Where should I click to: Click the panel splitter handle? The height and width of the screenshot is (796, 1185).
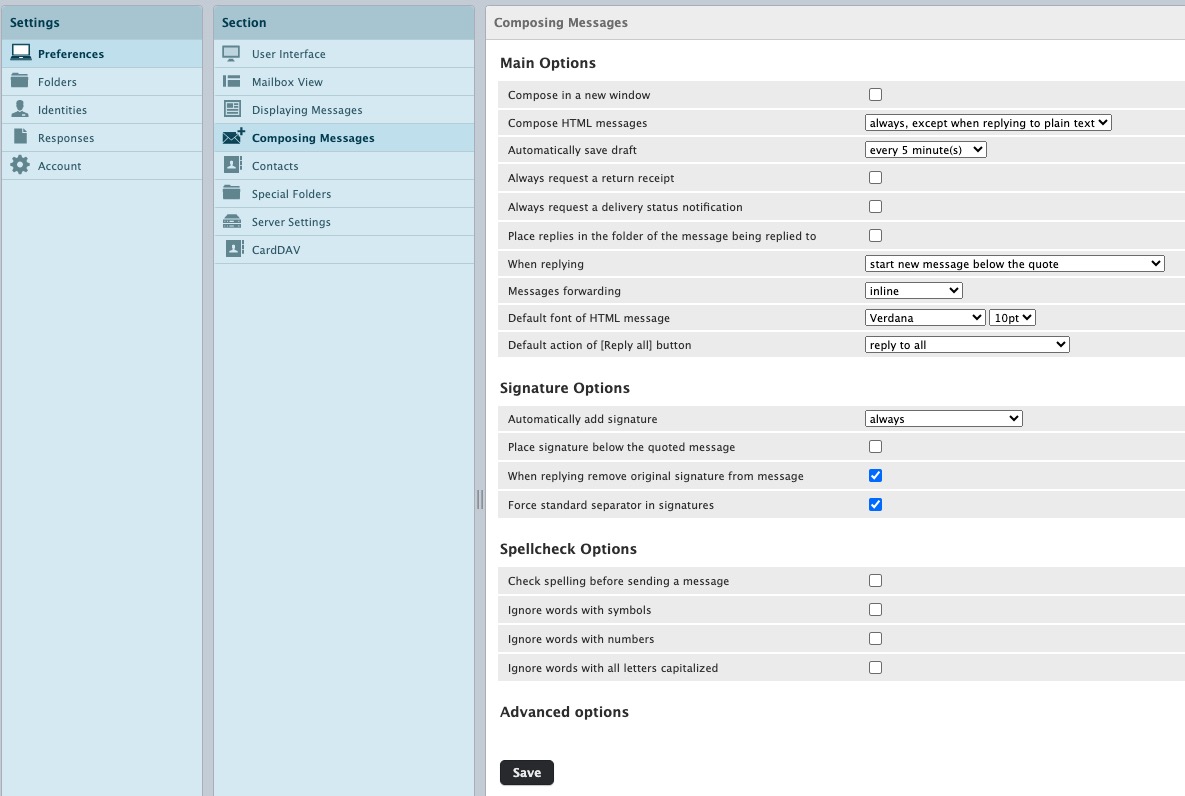point(480,500)
